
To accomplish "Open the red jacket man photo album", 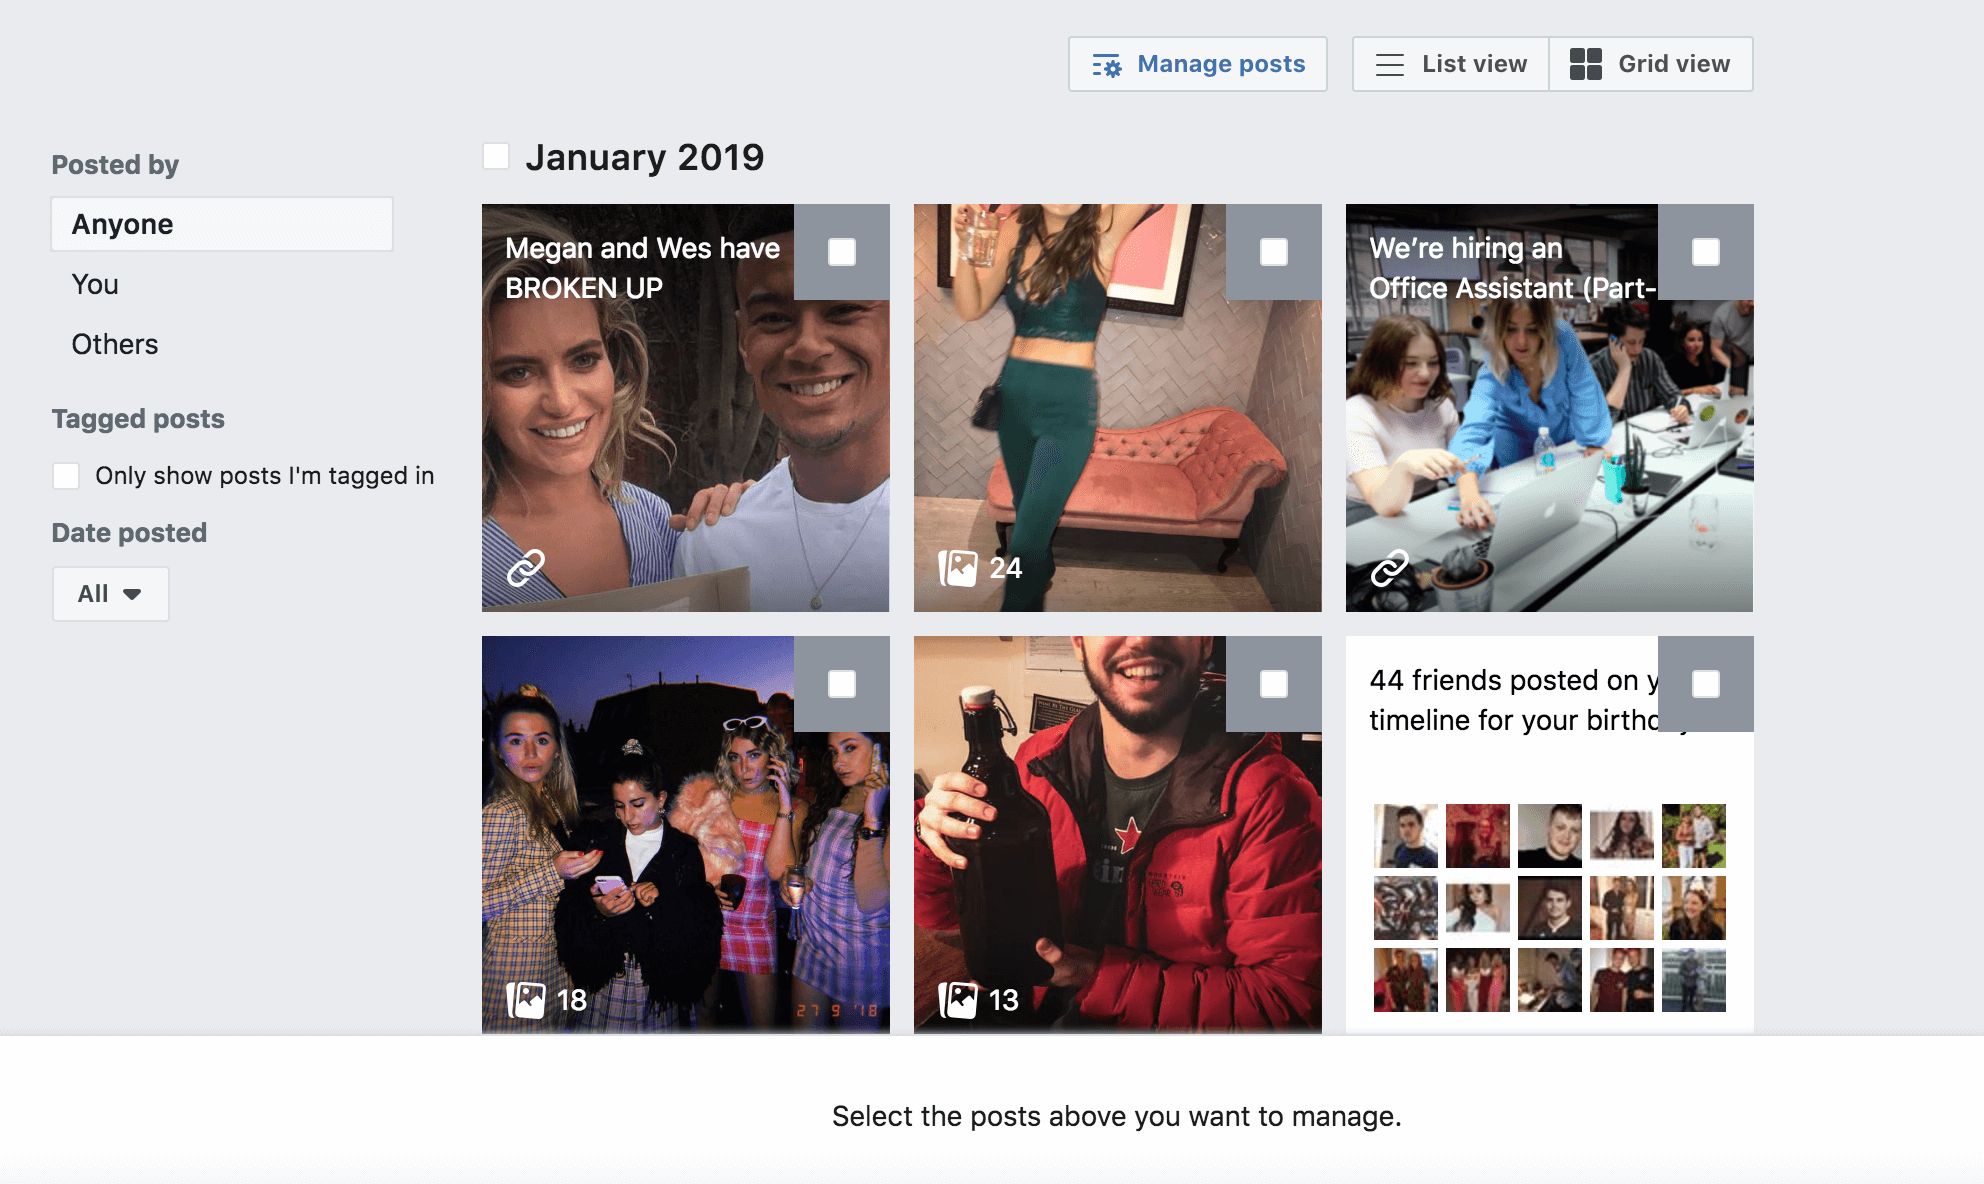I will (x=1117, y=835).
